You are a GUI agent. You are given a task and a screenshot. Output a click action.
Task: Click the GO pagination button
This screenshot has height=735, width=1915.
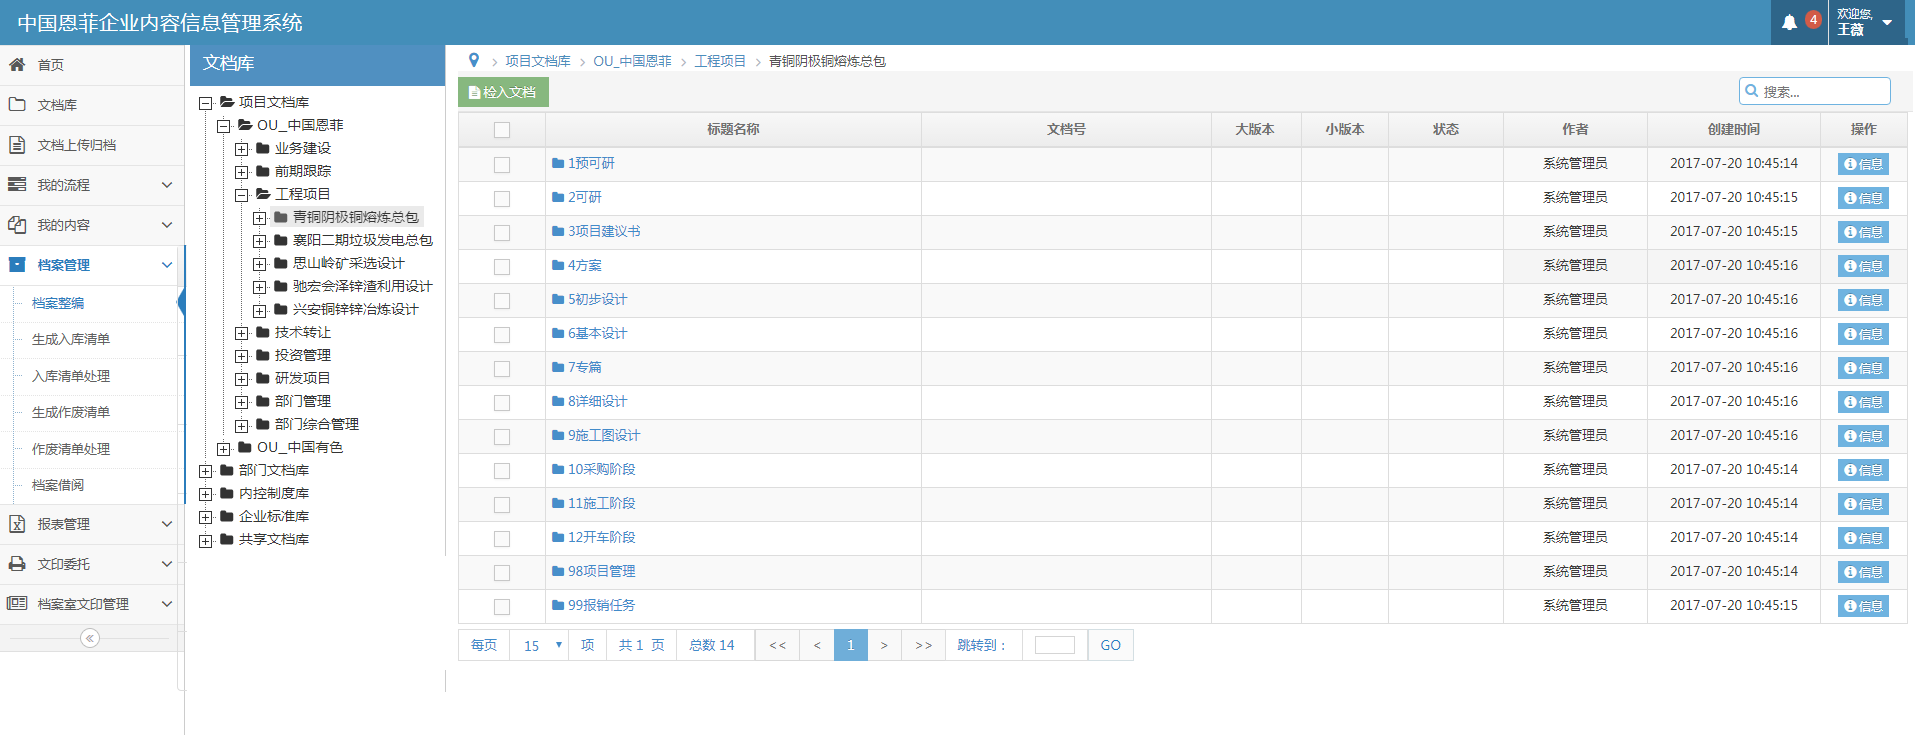(x=1110, y=645)
